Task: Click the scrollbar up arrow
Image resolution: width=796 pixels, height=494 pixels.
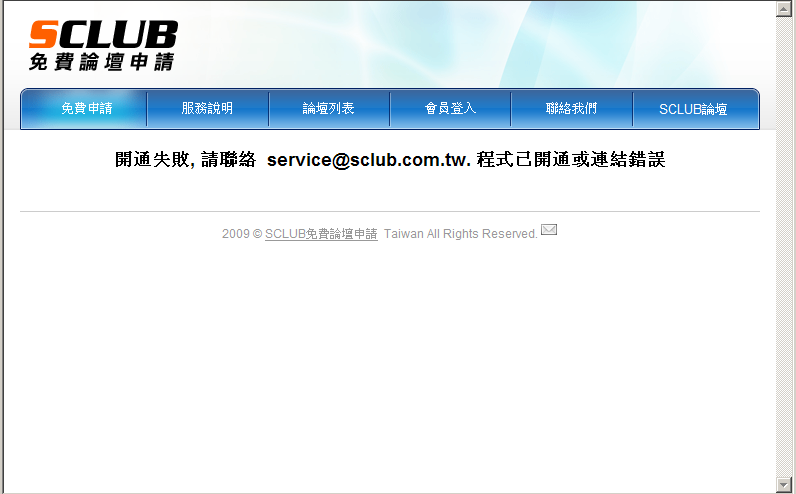Action: [784, 9]
